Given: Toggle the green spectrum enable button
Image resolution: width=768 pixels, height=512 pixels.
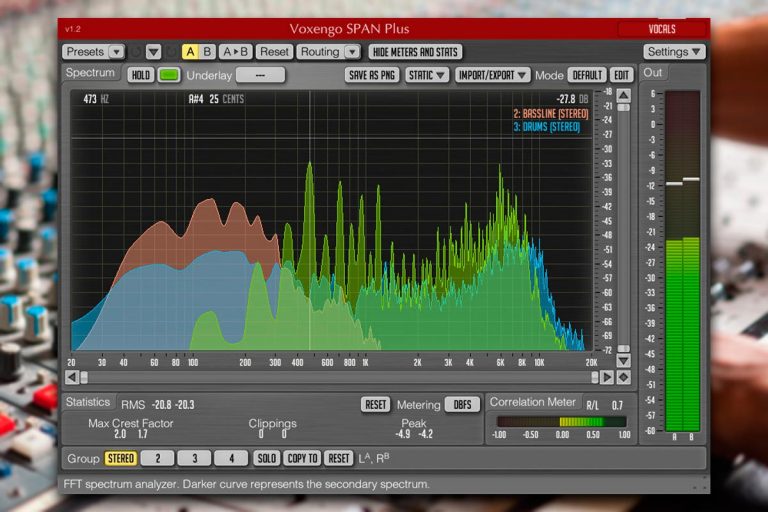Looking at the screenshot, I should (x=169, y=75).
